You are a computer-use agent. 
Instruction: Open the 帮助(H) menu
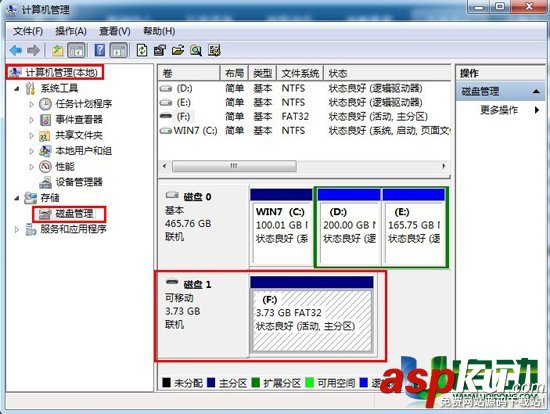coord(159,31)
